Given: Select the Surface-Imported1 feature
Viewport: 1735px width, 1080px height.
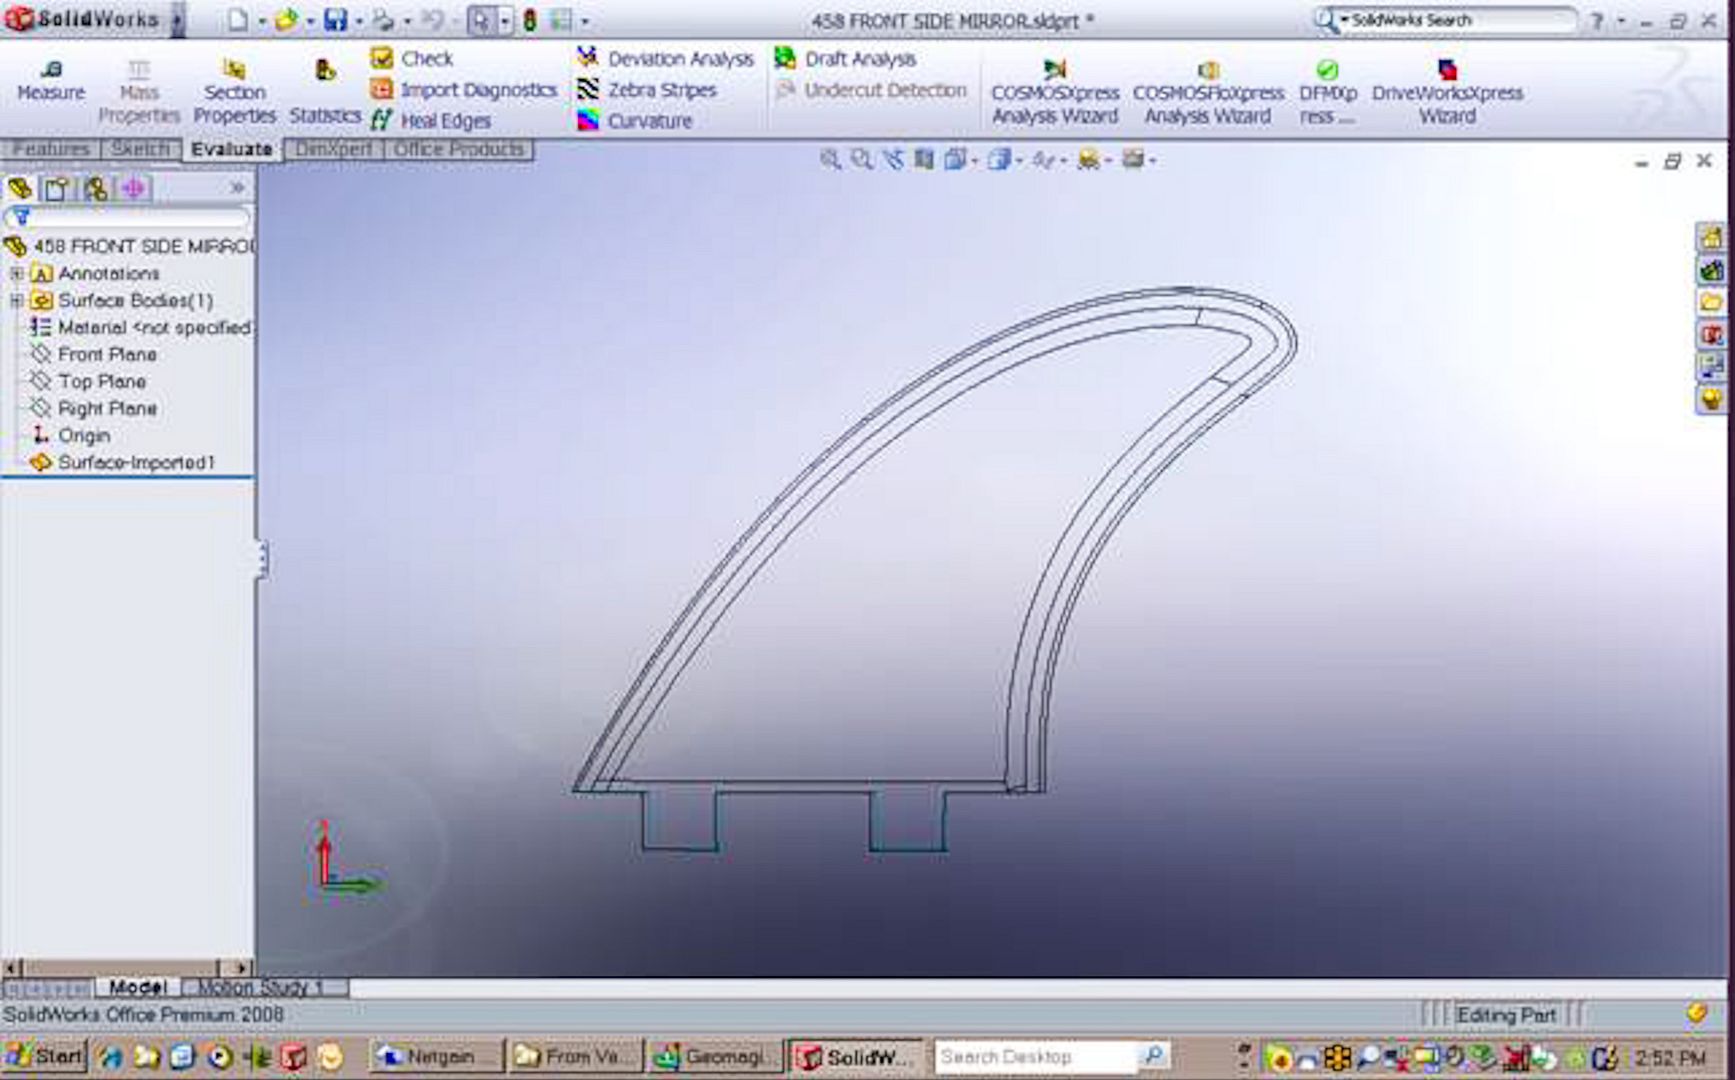Looking at the screenshot, I should tap(123, 462).
